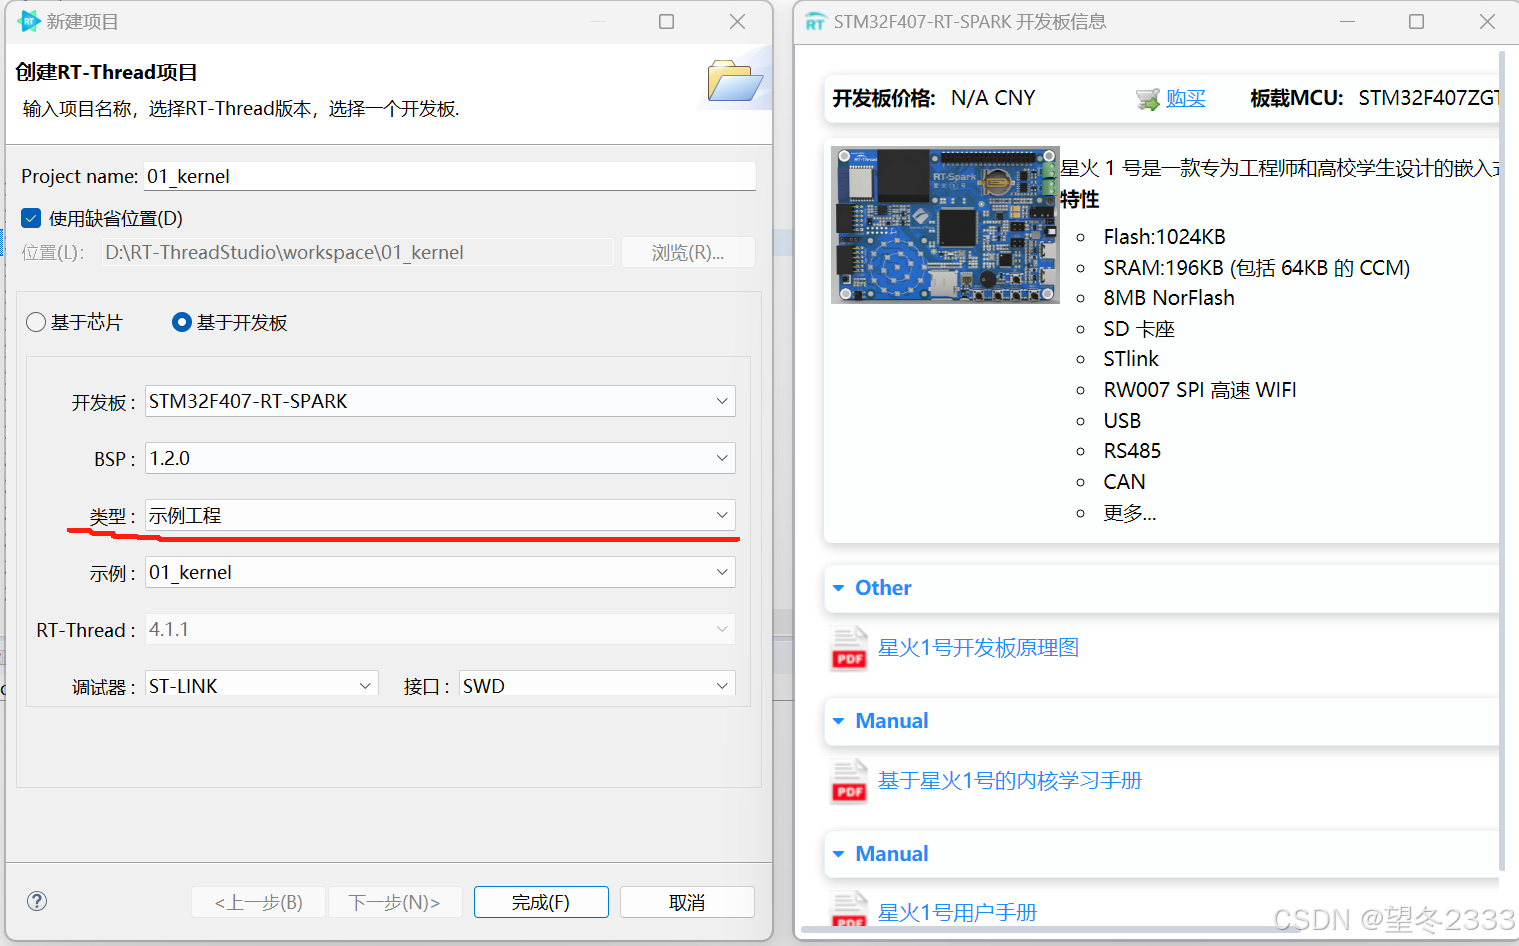Open the 基于星火1号的内核学习手册 link
This screenshot has width=1519, height=946.
pos(1010,780)
